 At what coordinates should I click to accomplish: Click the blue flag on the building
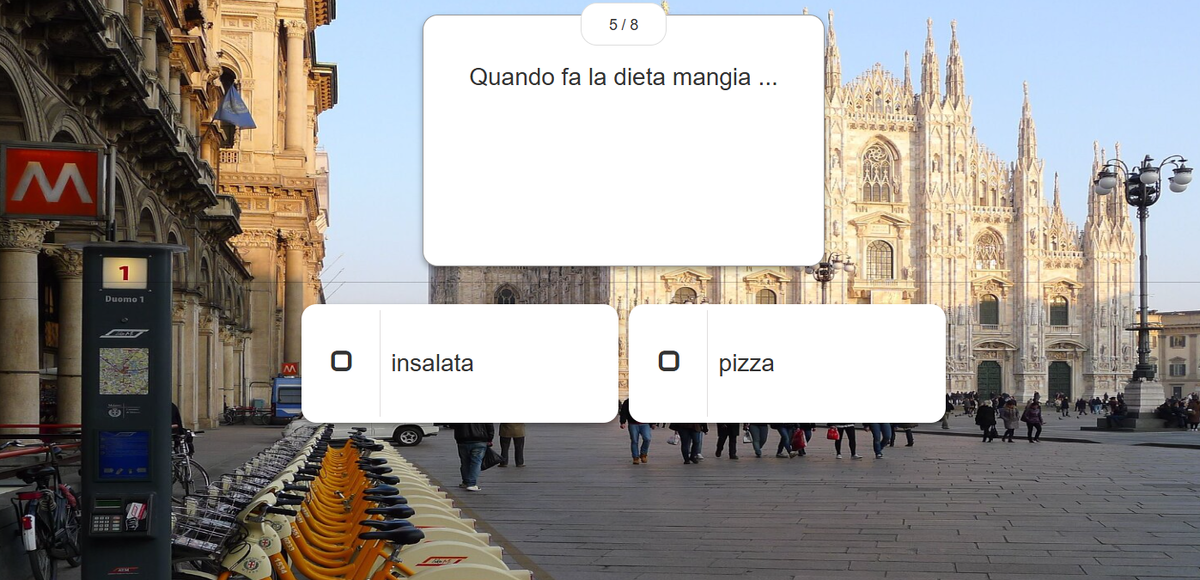point(234,107)
